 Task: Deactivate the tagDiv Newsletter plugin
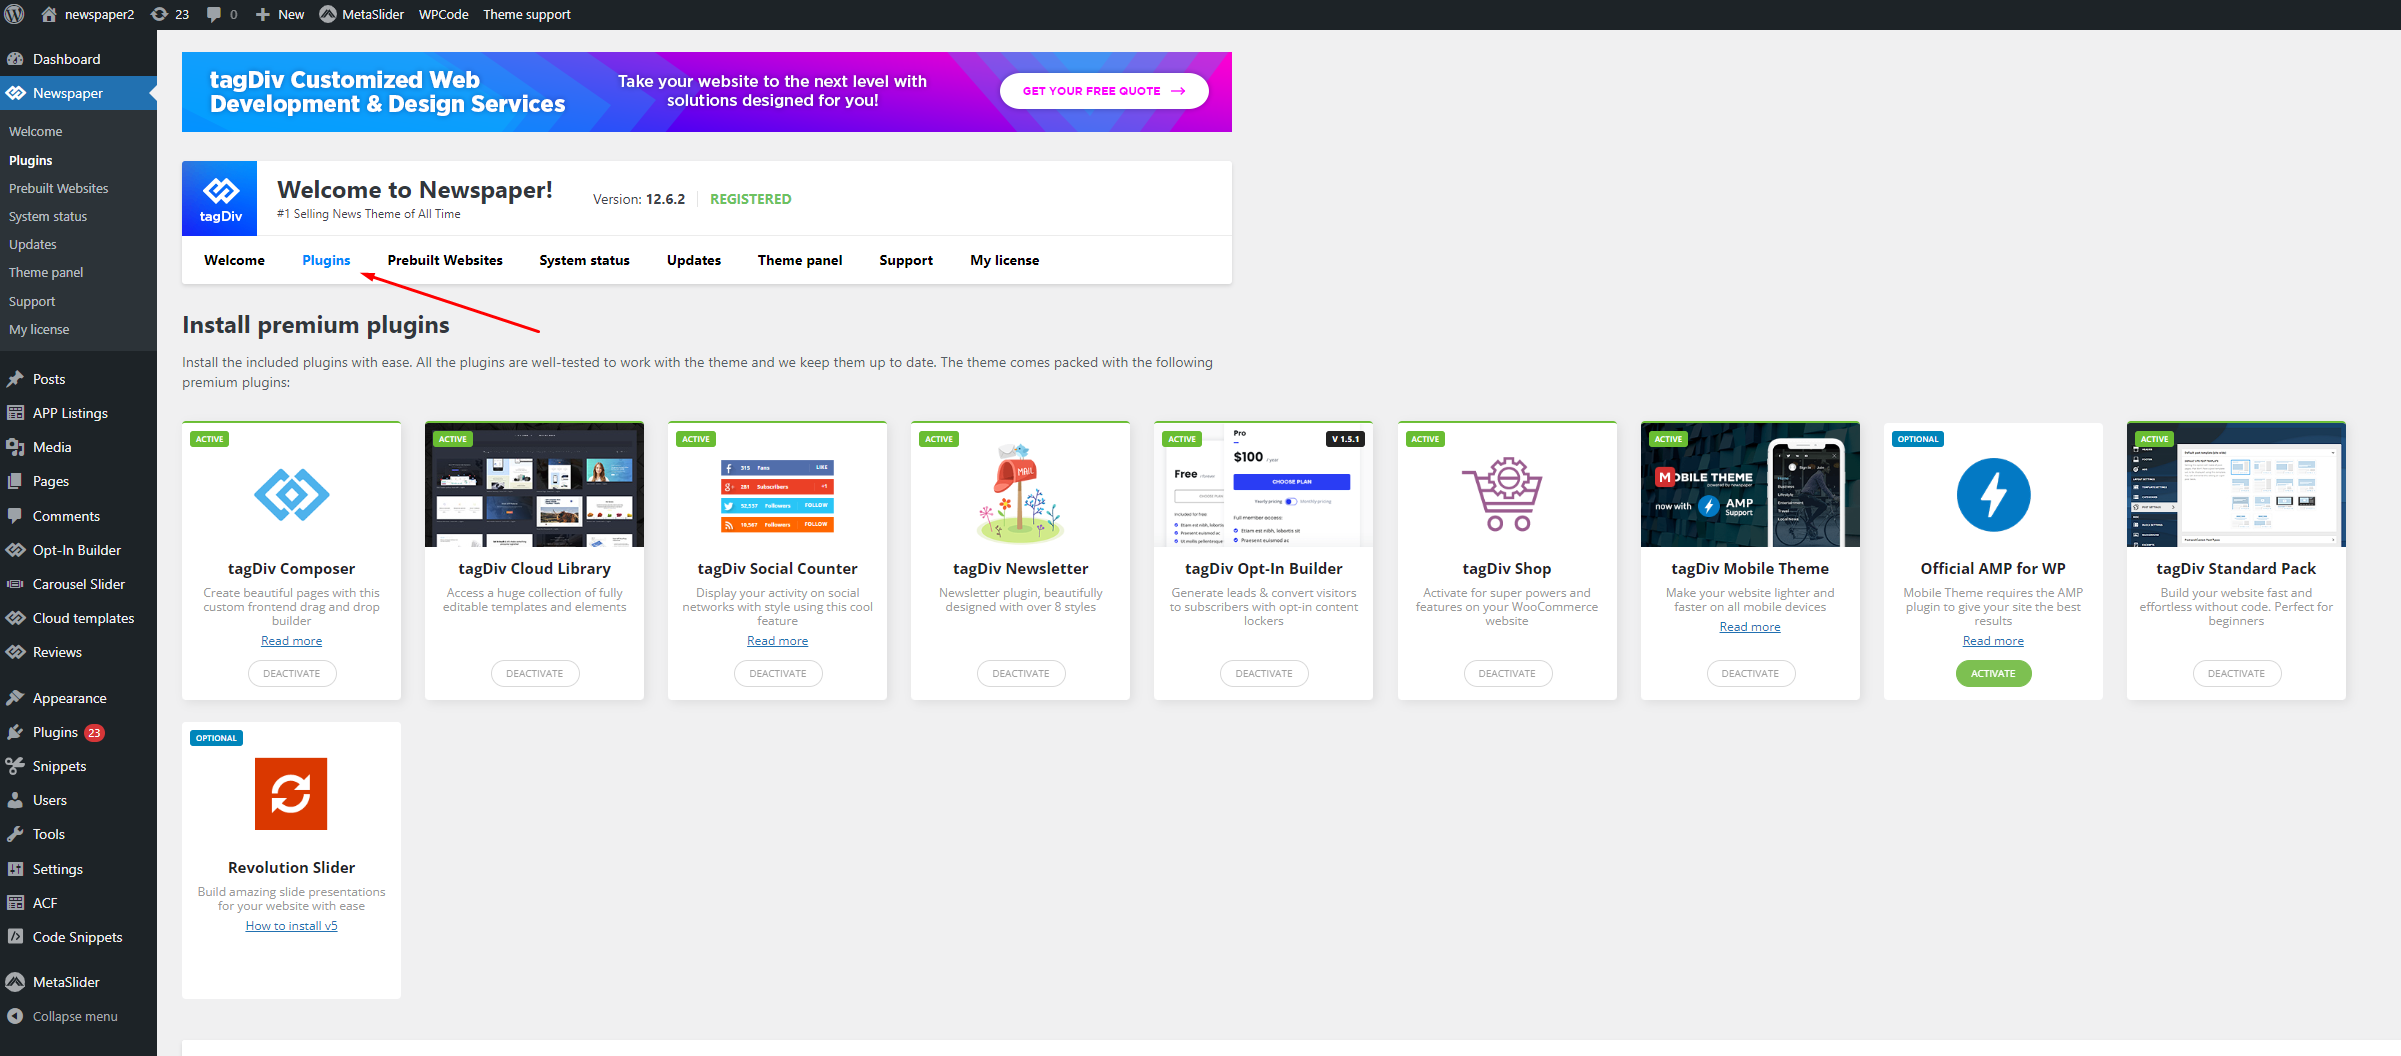(1020, 673)
